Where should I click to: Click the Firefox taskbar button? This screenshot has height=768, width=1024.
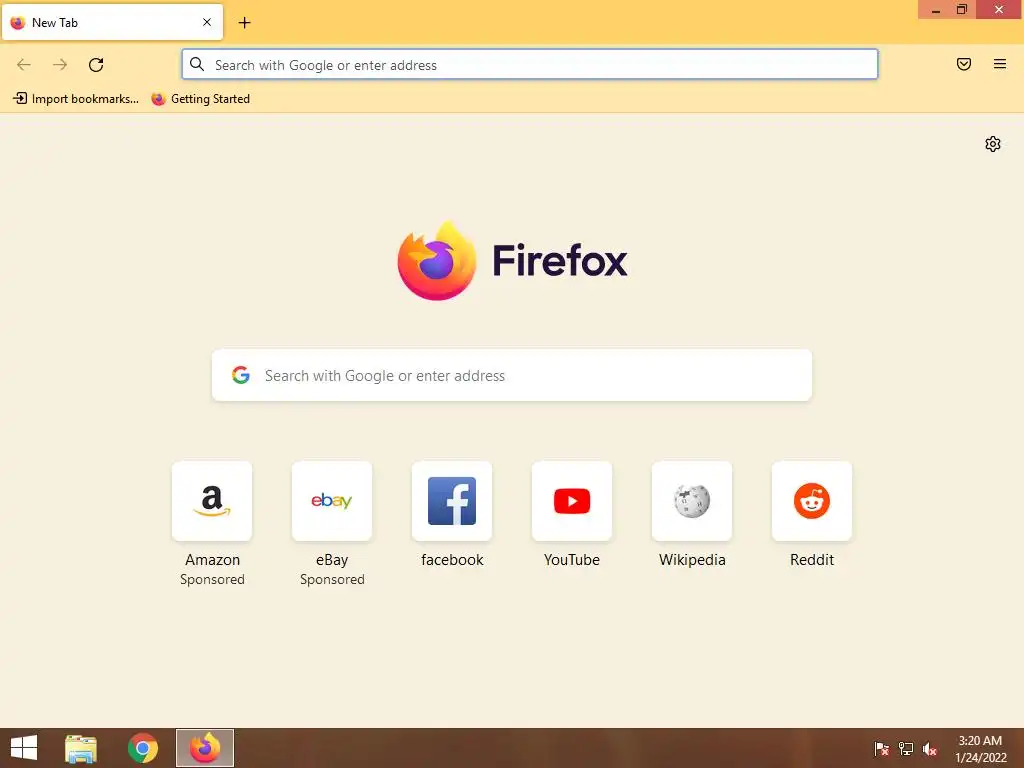[205, 748]
